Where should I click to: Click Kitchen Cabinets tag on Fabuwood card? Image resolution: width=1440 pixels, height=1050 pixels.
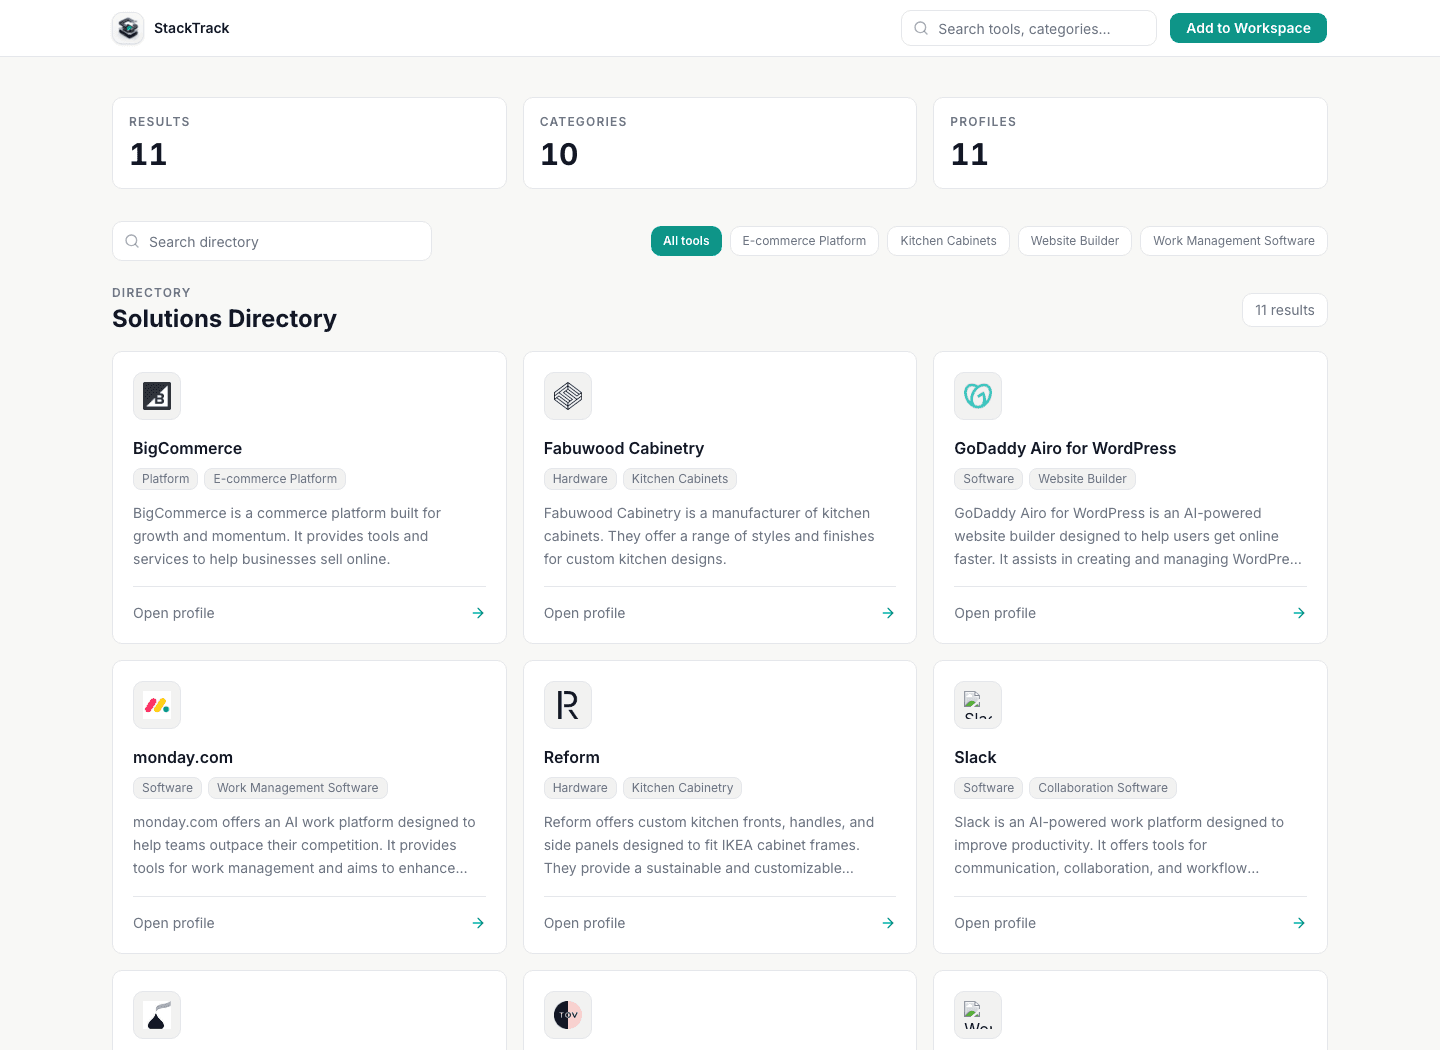pos(680,479)
